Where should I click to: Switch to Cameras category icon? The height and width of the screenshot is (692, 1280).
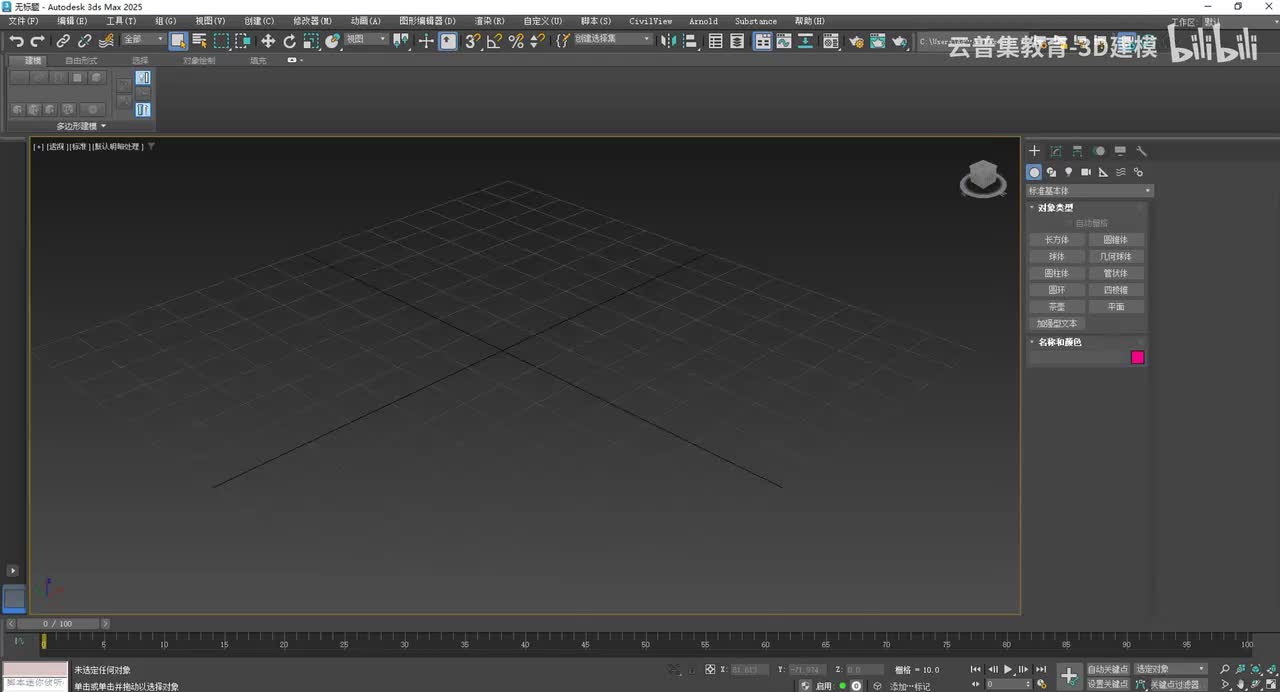[x=1085, y=172]
